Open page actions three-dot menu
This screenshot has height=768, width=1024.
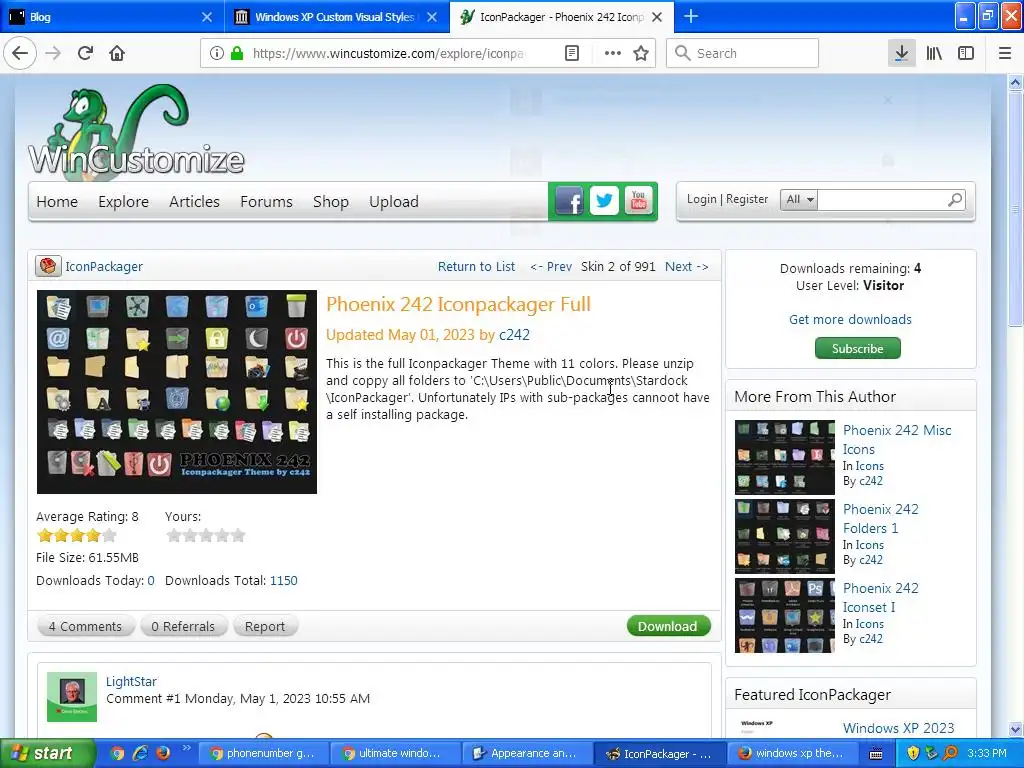[613, 53]
